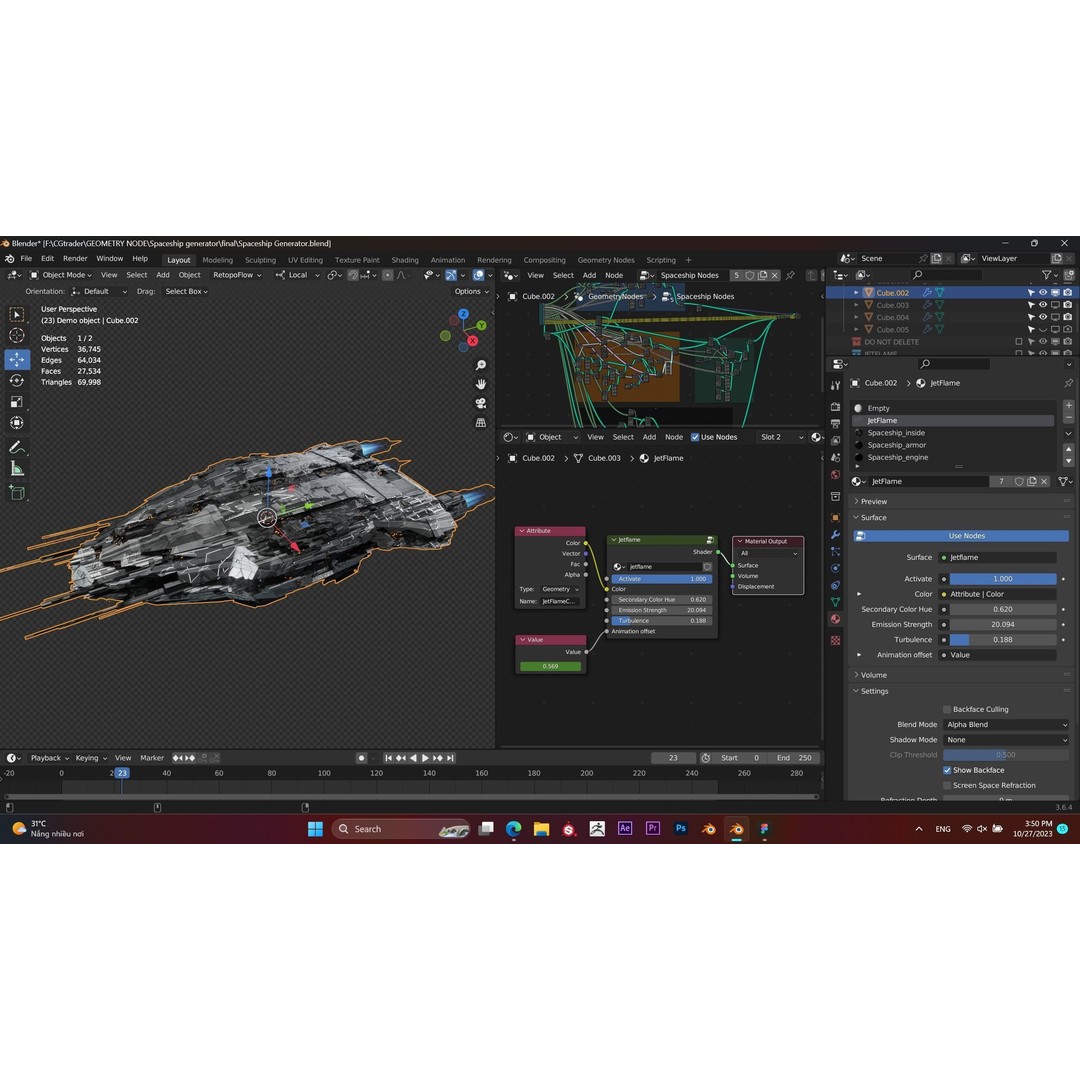Open Windows Start menu on taskbar
1080x1080 pixels.
pyautogui.click(x=315, y=829)
